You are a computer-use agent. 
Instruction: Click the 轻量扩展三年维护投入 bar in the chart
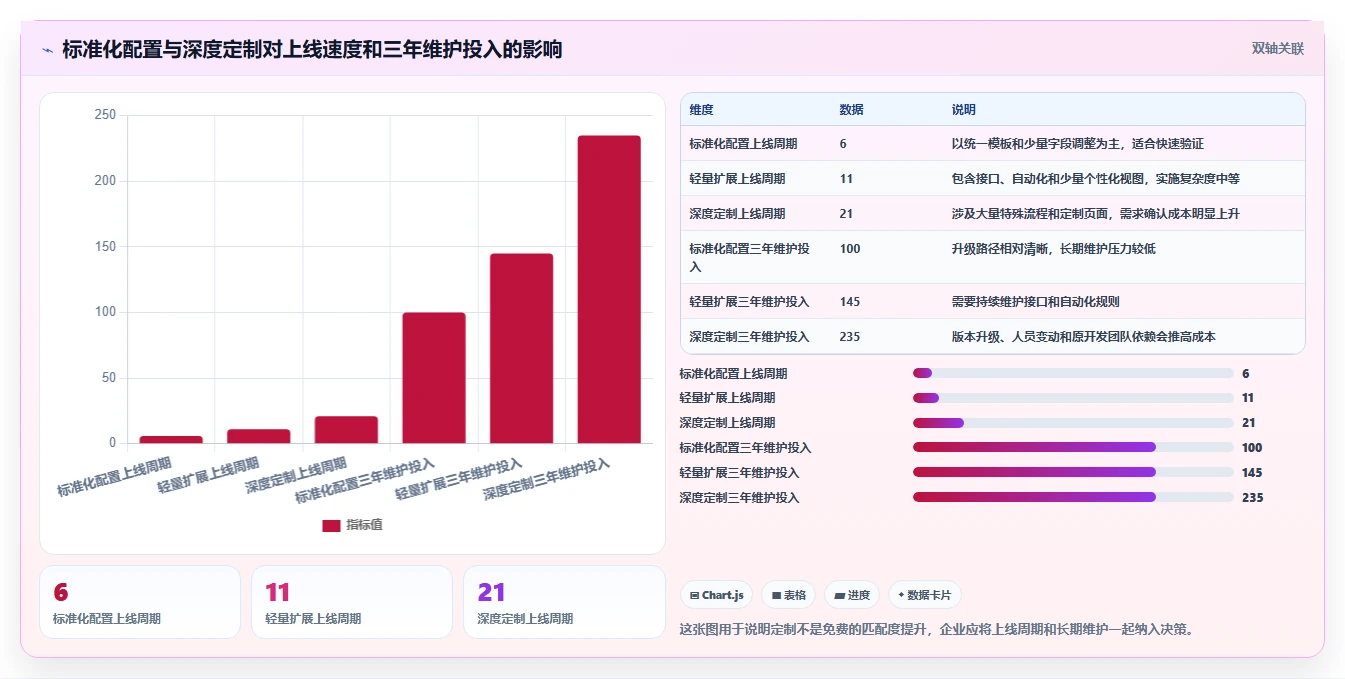click(521, 348)
